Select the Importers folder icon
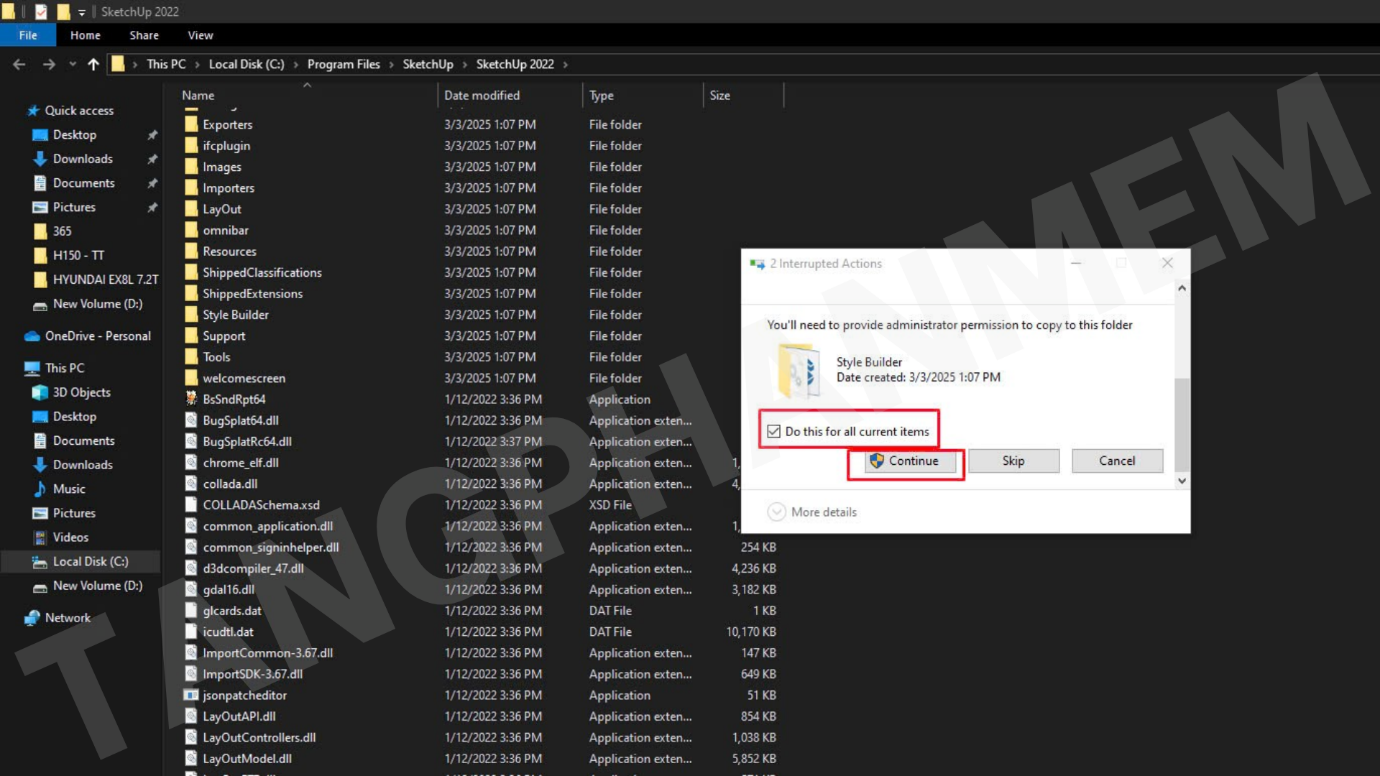This screenshot has width=1380, height=776. pyautogui.click(x=192, y=188)
